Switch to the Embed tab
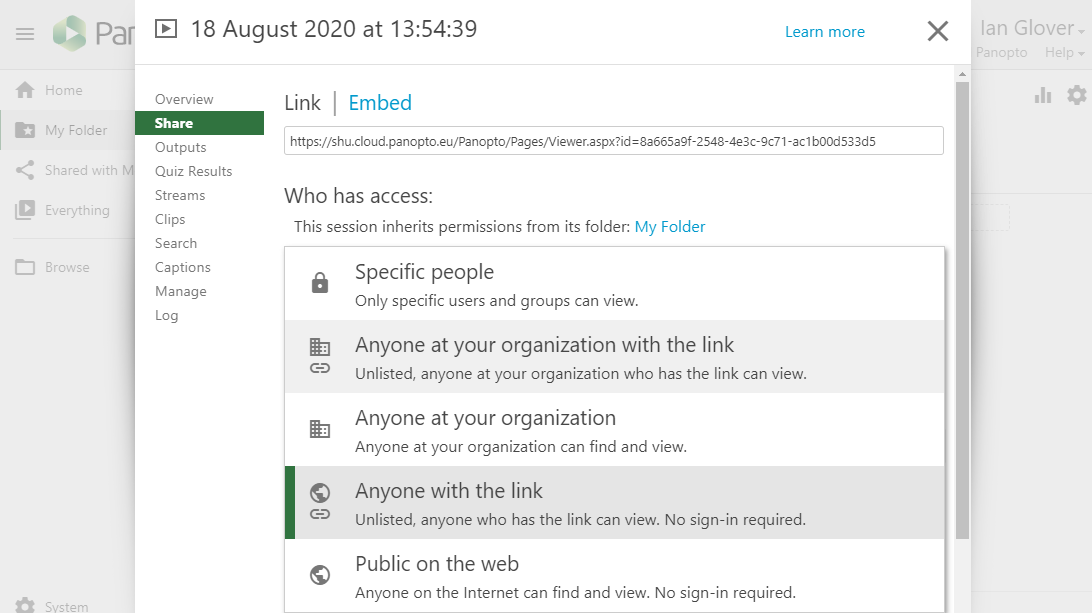The width and height of the screenshot is (1092, 613). pos(380,103)
